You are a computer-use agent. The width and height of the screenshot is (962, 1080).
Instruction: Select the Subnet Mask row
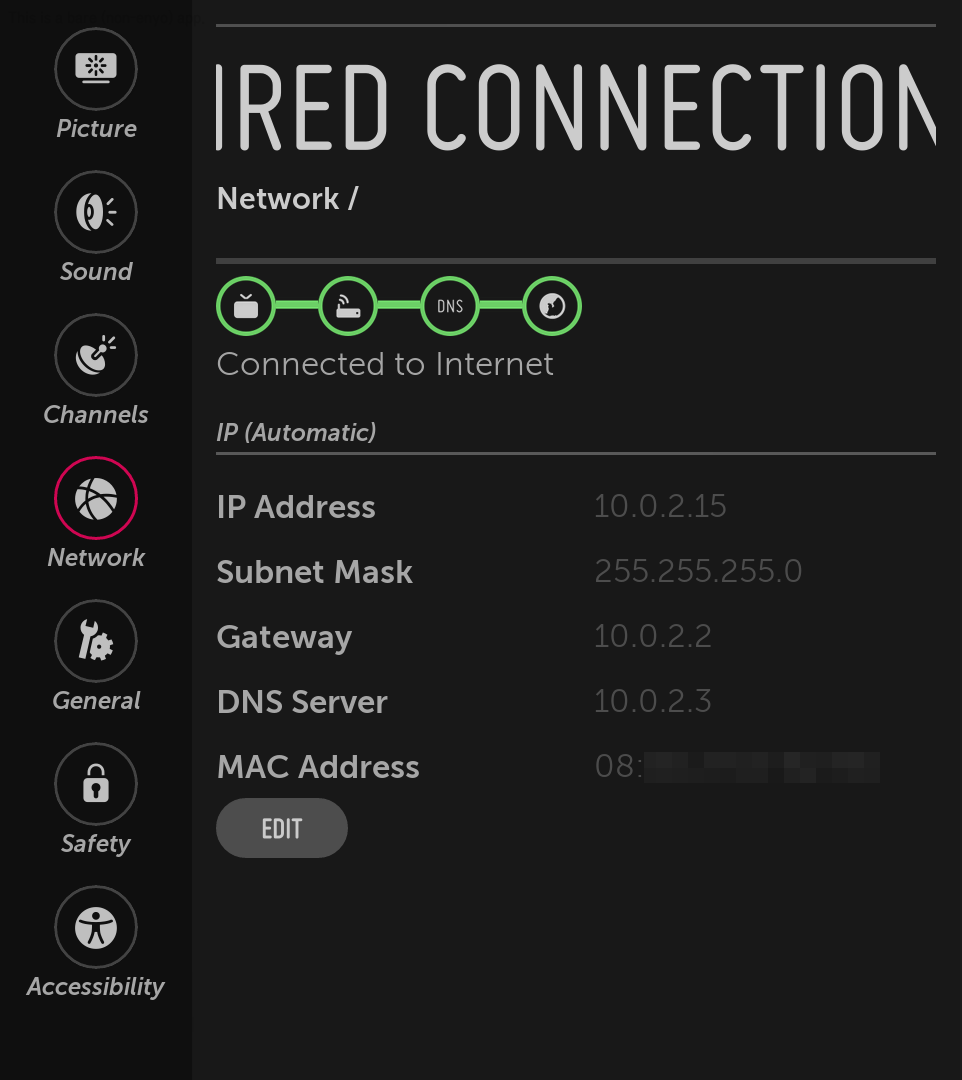point(314,572)
